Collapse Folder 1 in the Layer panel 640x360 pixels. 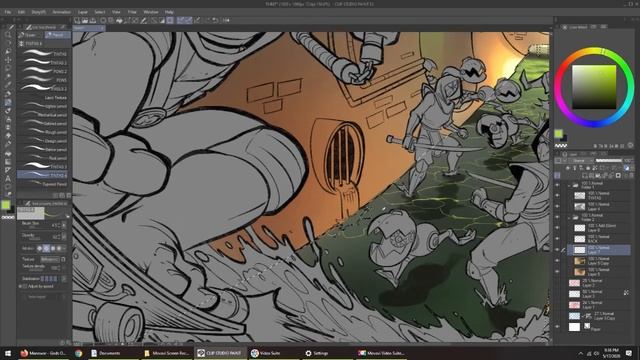pyautogui.click(x=569, y=185)
